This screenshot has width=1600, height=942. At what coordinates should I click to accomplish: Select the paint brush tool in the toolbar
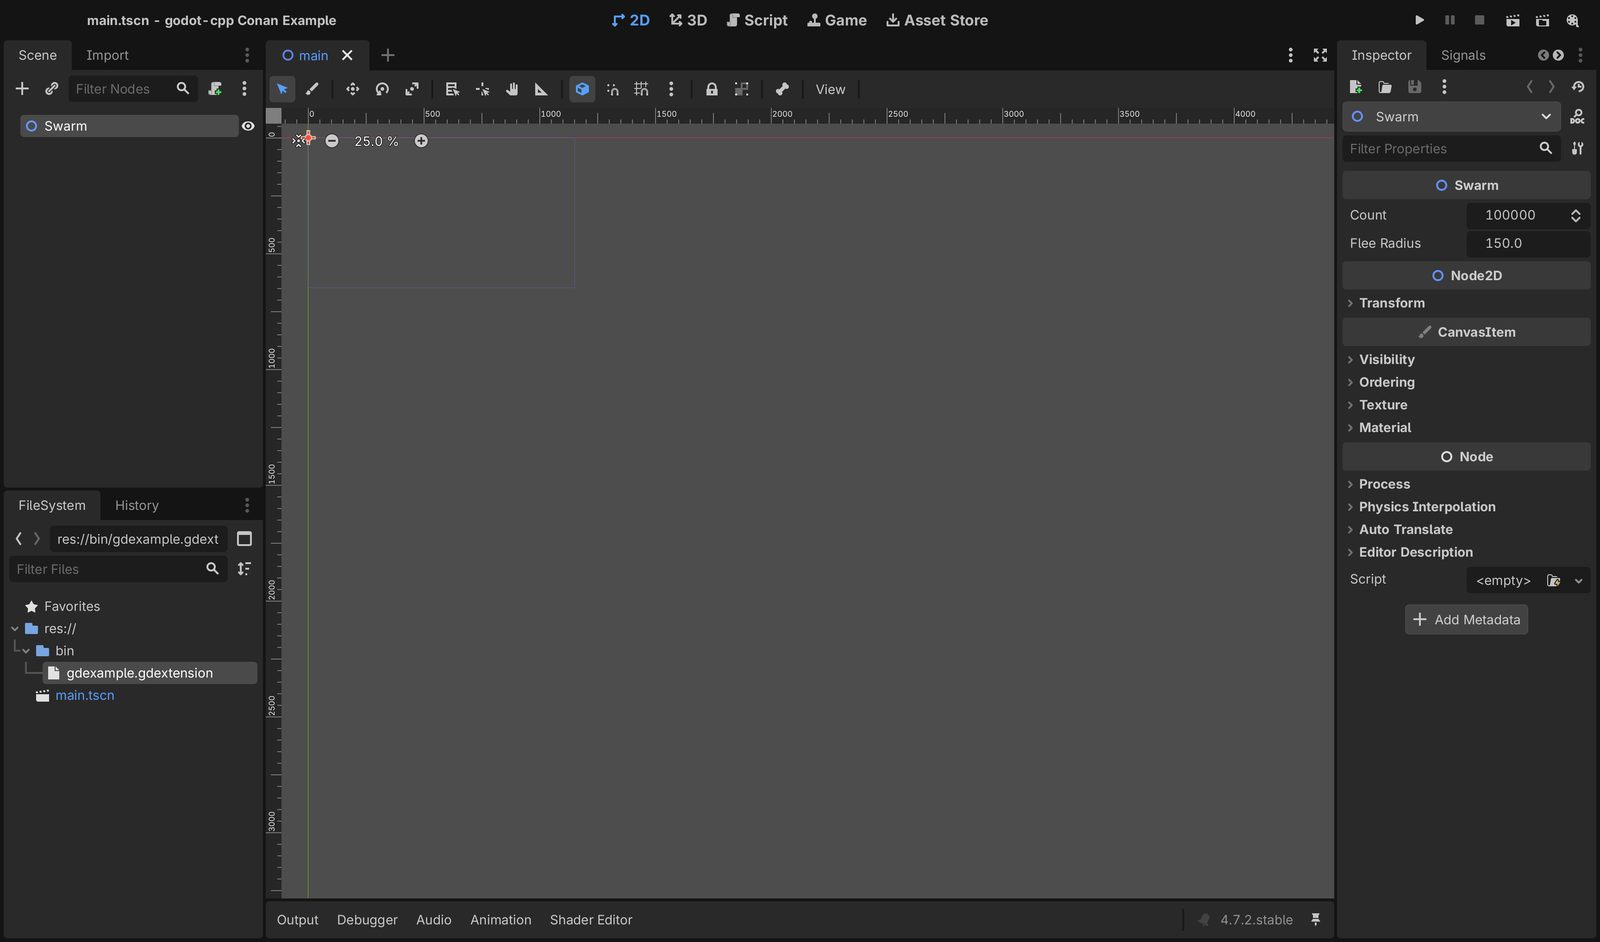pyautogui.click(x=312, y=89)
